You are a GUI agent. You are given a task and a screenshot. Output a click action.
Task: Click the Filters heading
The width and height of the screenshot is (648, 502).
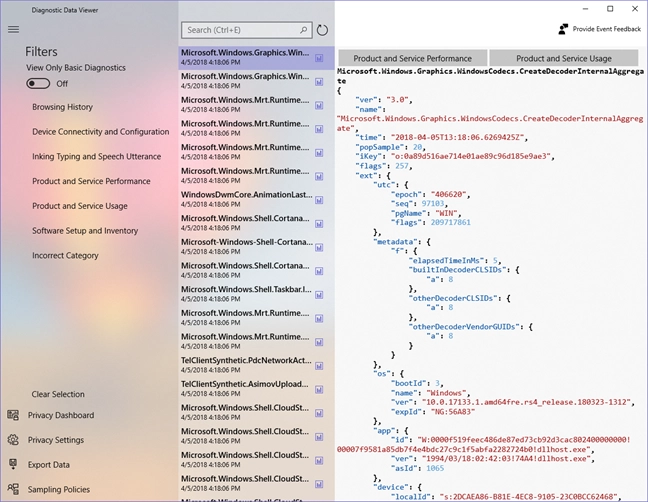click(41, 52)
